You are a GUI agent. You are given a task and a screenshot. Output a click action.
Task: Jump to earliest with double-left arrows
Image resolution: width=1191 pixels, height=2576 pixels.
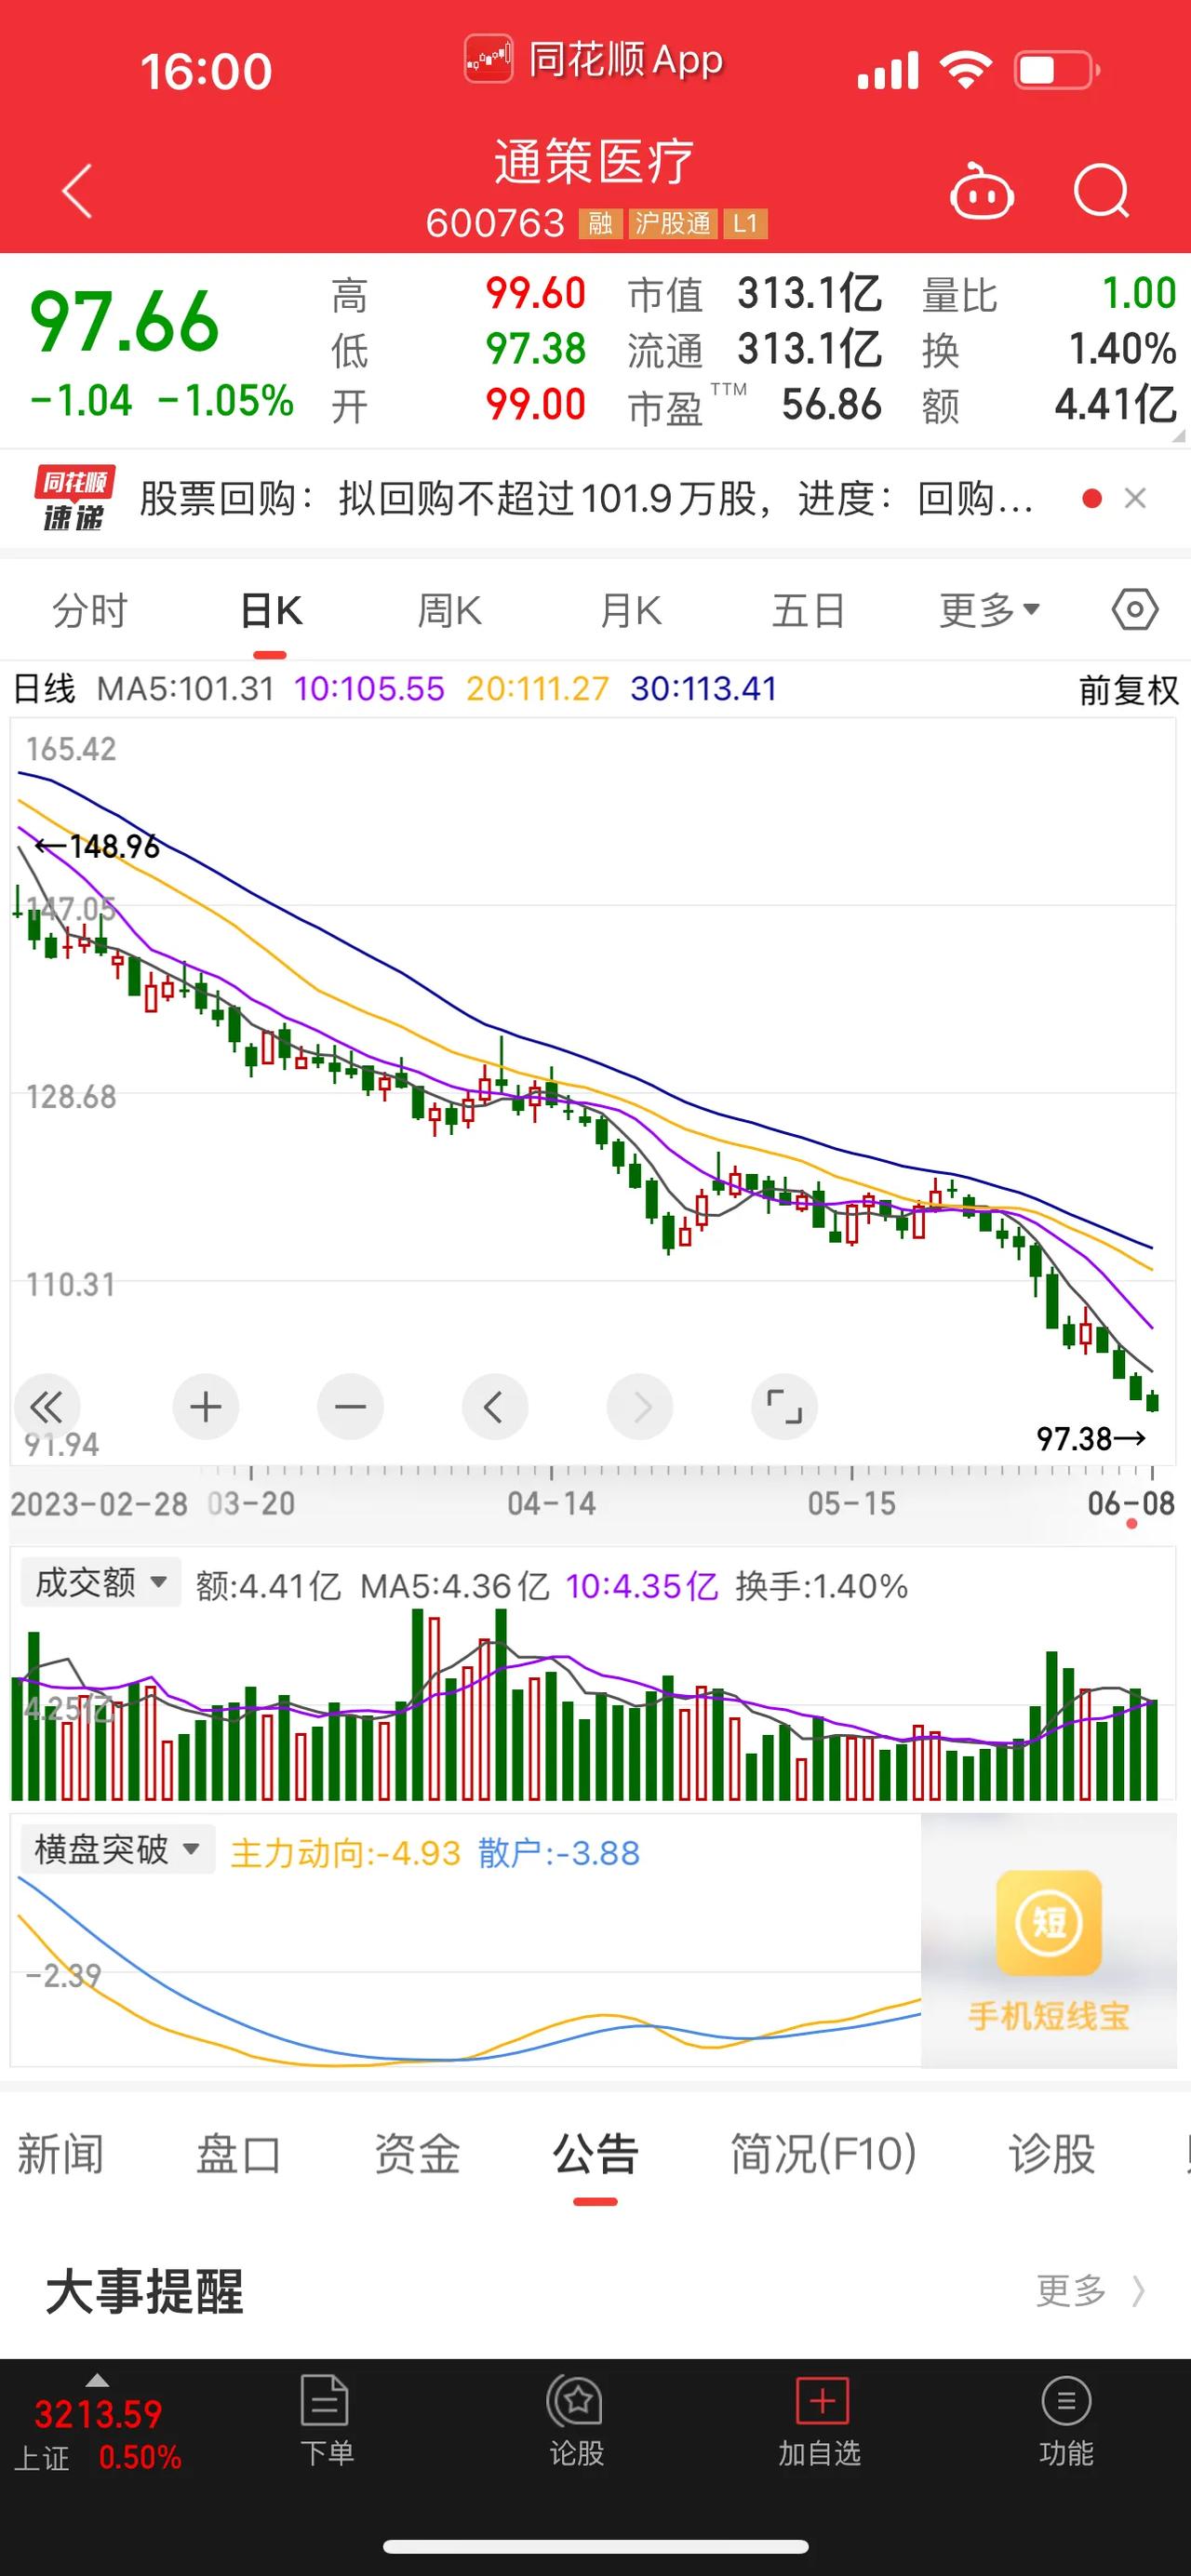click(x=46, y=1407)
